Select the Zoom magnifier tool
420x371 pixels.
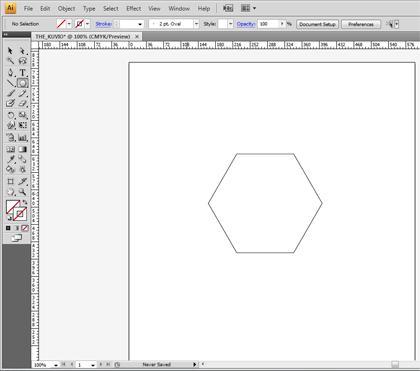click(22, 192)
